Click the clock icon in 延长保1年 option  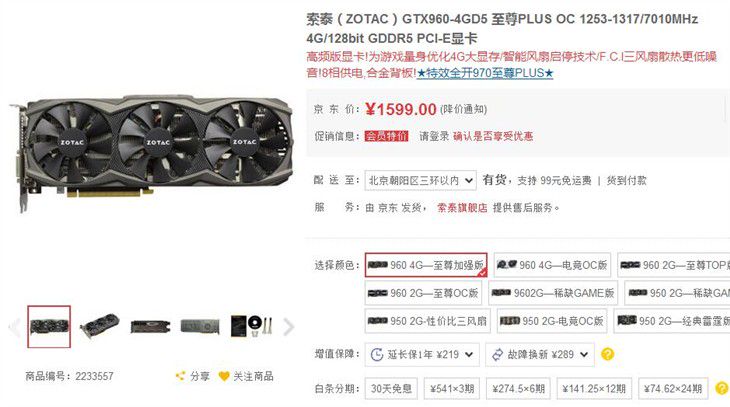[x=377, y=355]
